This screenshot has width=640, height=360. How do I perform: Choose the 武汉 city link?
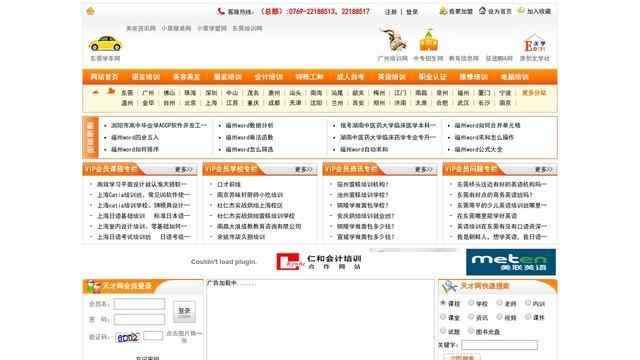[x=463, y=103]
